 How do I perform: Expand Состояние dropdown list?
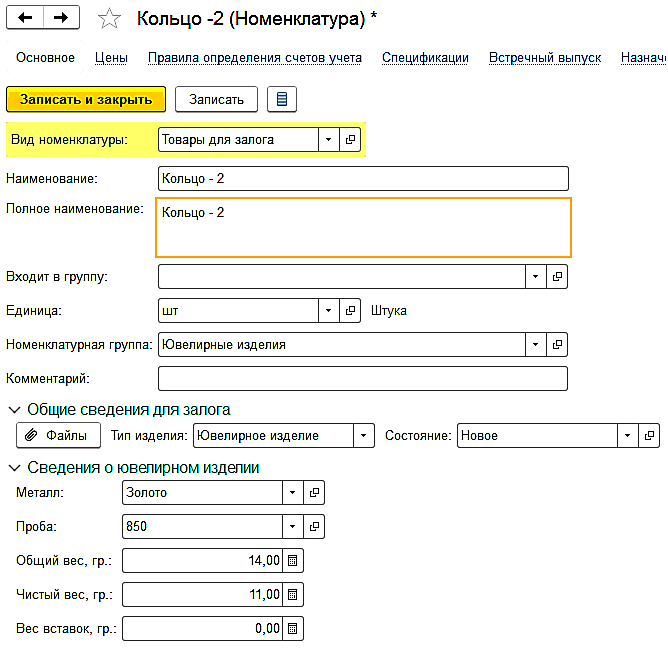pyautogui.click(x=628, y=435)
